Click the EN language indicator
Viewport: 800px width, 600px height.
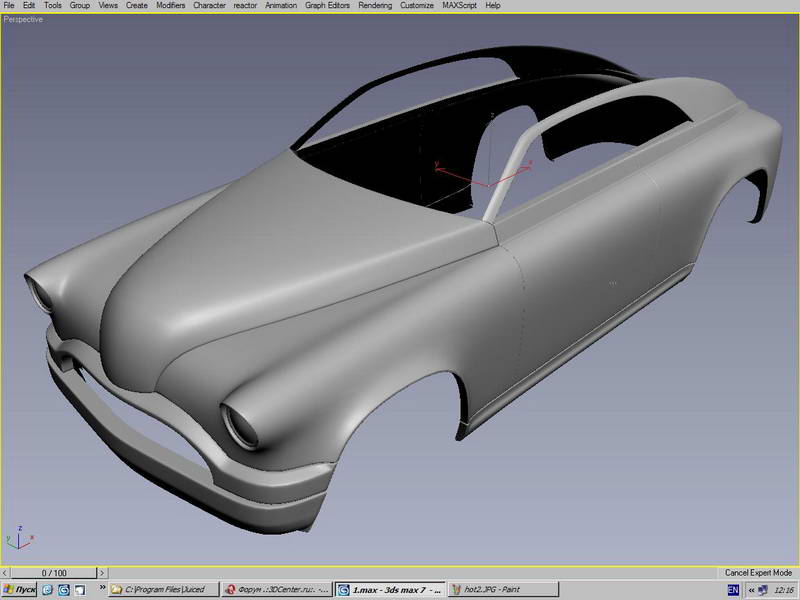pos(733,590)
